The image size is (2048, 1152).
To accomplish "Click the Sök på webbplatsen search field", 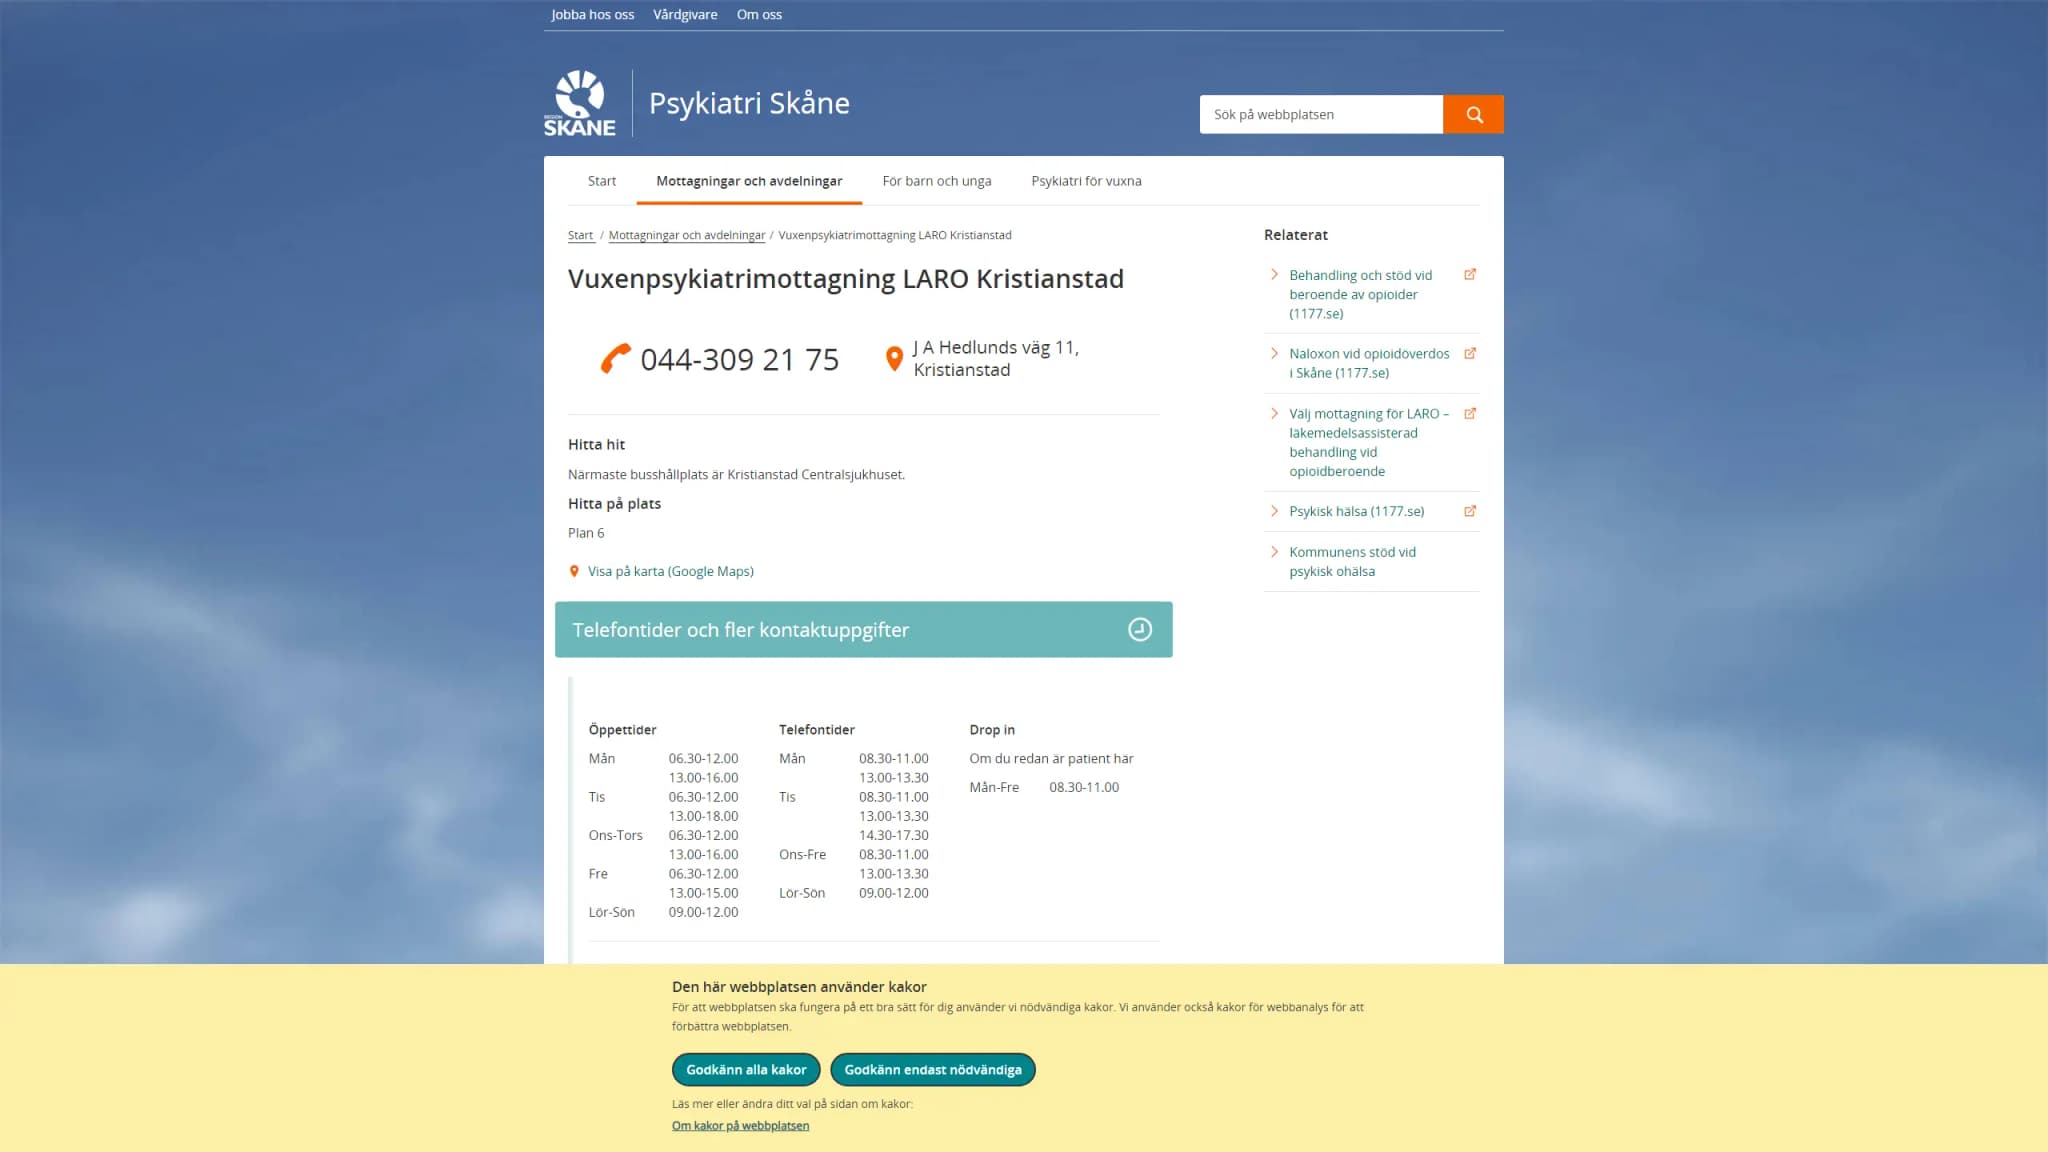I will (1321, 114).
